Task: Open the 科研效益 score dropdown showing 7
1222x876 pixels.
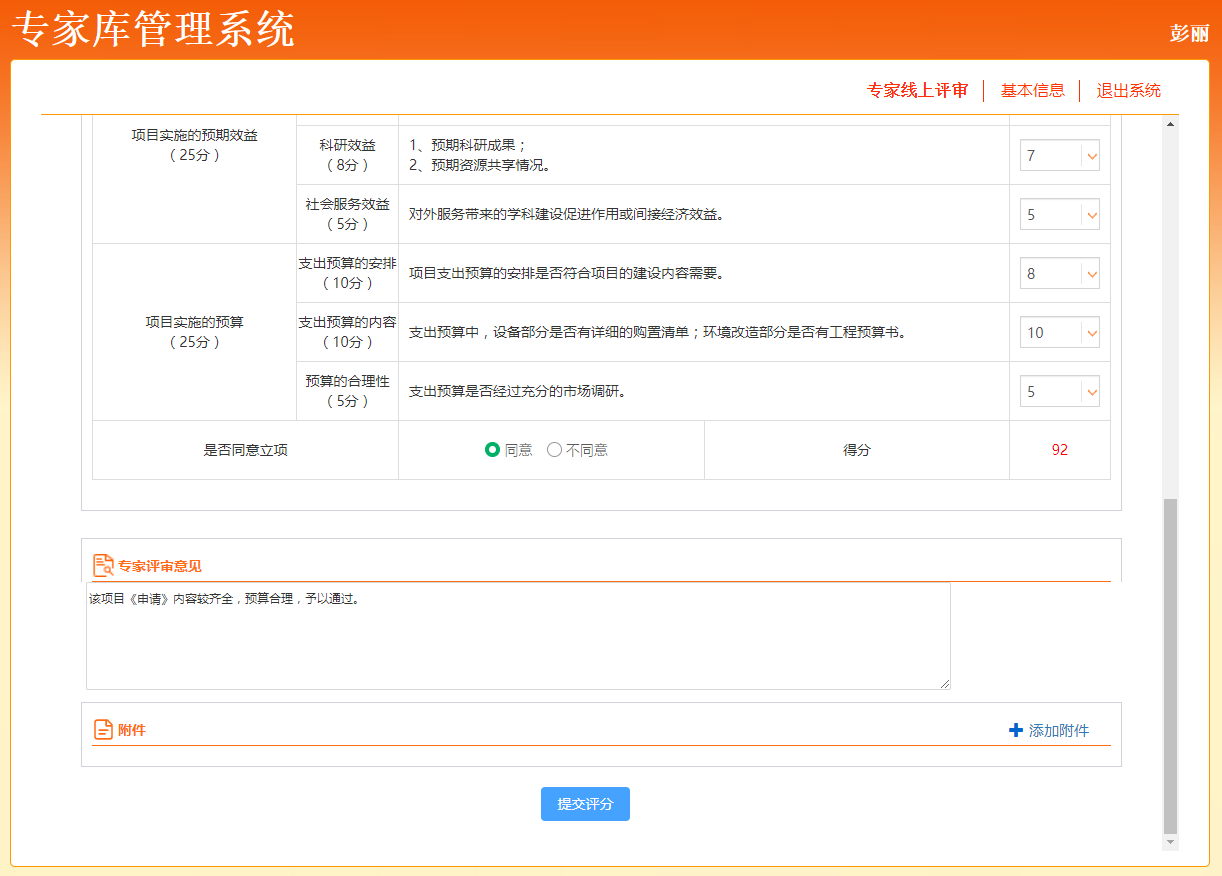Action: 1060,156
